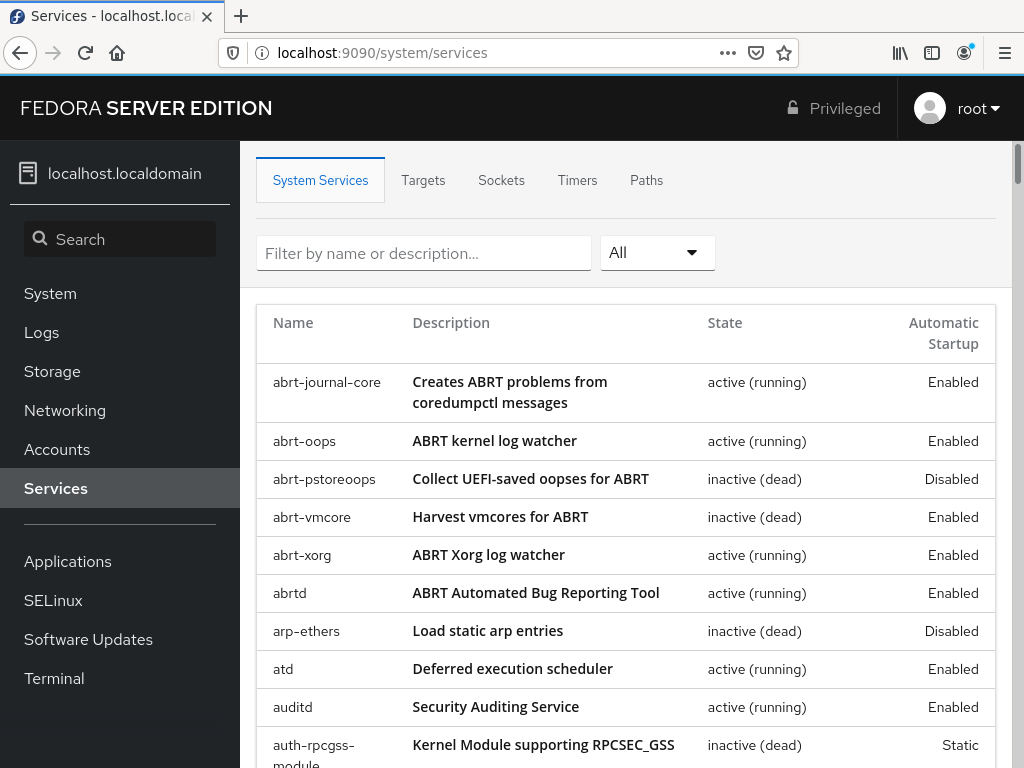Open a new browser tab
Viewport: 1024px width, 768px height.
(x=241, y=16)
